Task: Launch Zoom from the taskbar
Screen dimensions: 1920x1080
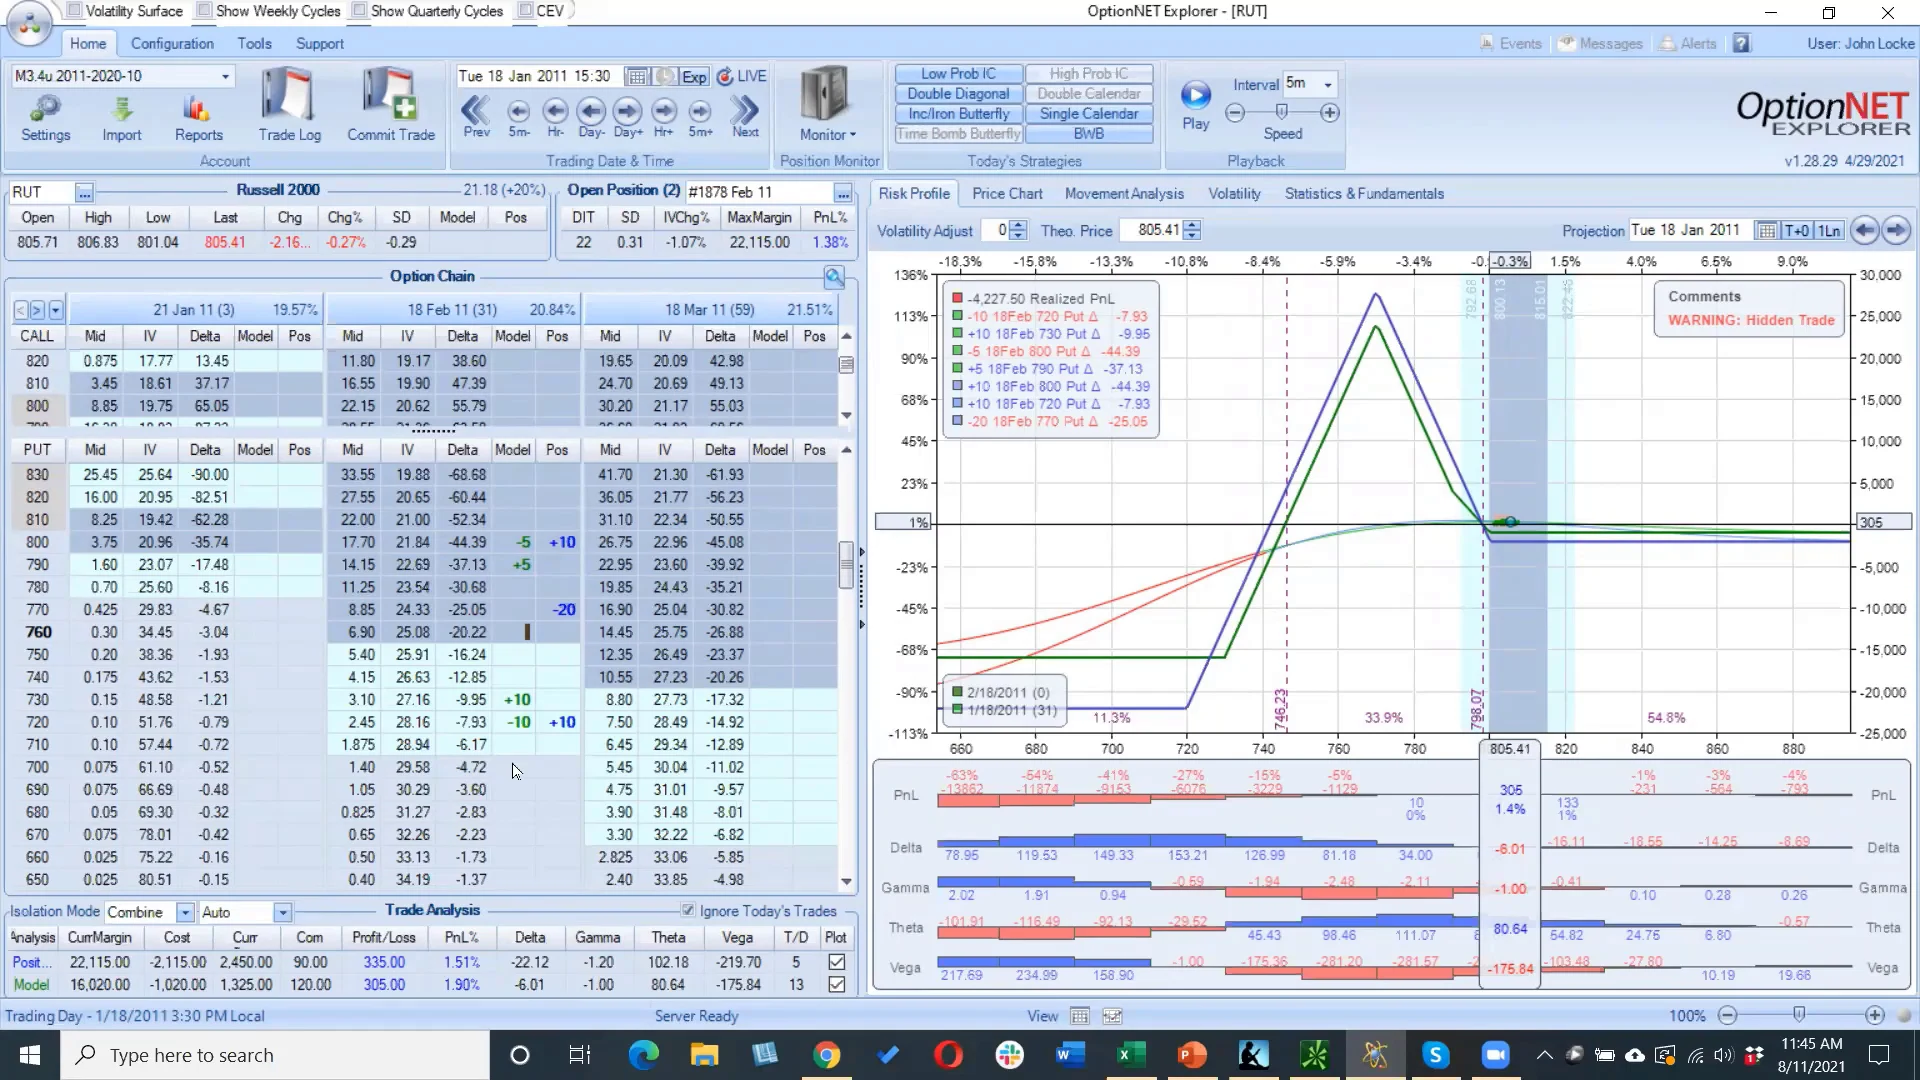Action: click(1496, 1055)
